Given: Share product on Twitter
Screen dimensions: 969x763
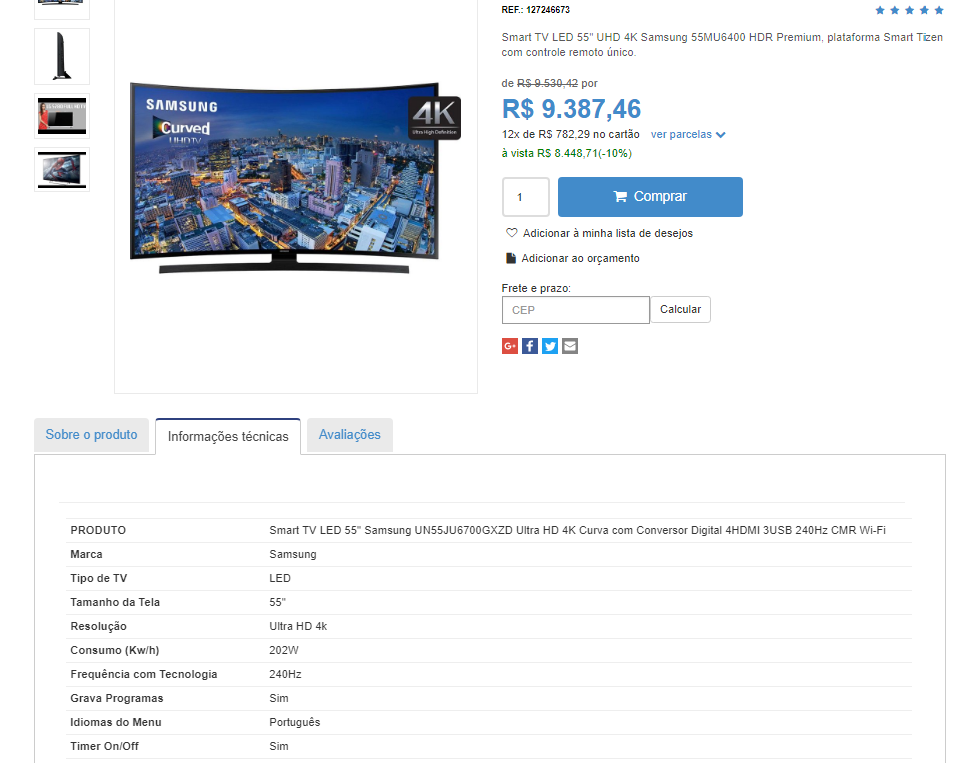Looking at the screenshot, I should coord(550,346).
